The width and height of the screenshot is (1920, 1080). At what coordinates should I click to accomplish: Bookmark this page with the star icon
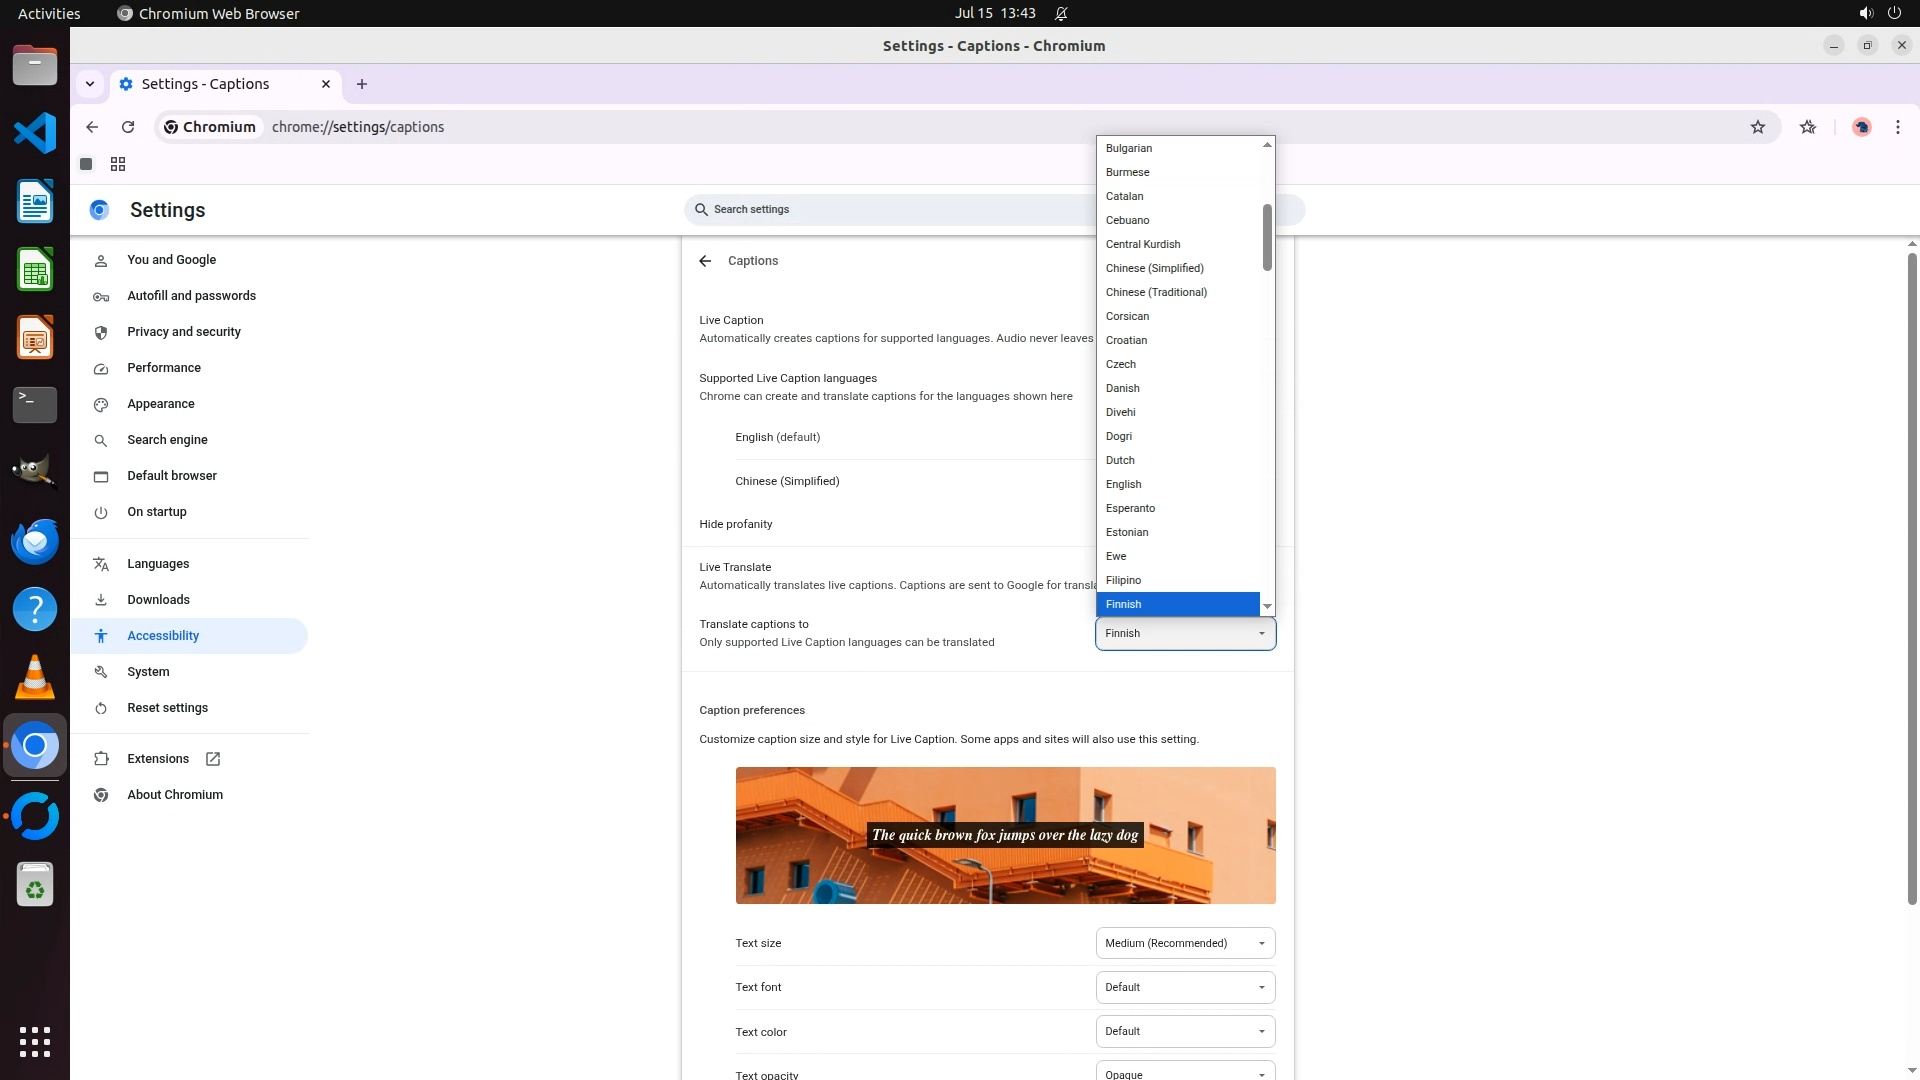click(x=1757, y=127)
